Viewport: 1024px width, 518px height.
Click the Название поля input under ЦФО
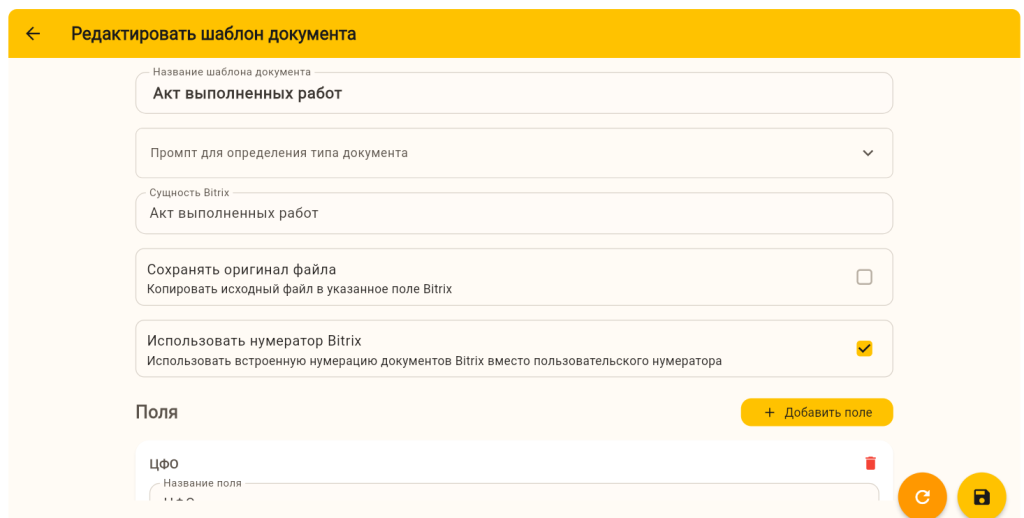[x=513, y=501]
